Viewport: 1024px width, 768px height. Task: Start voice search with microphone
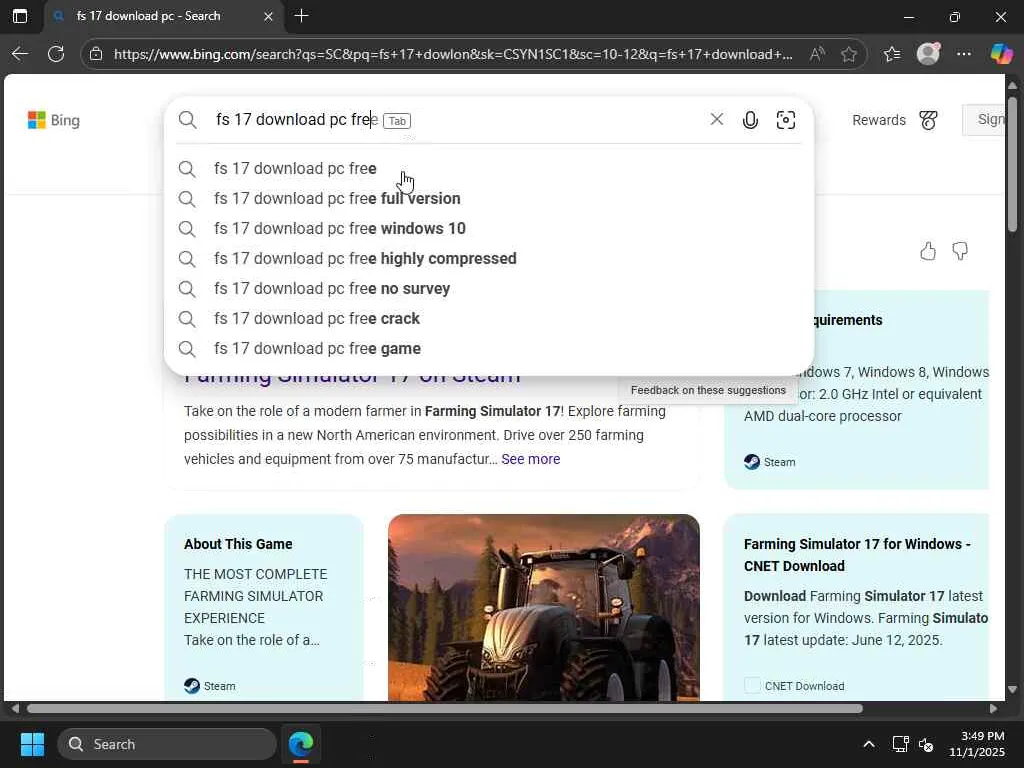pyautogui.click(x=750, y=120)
